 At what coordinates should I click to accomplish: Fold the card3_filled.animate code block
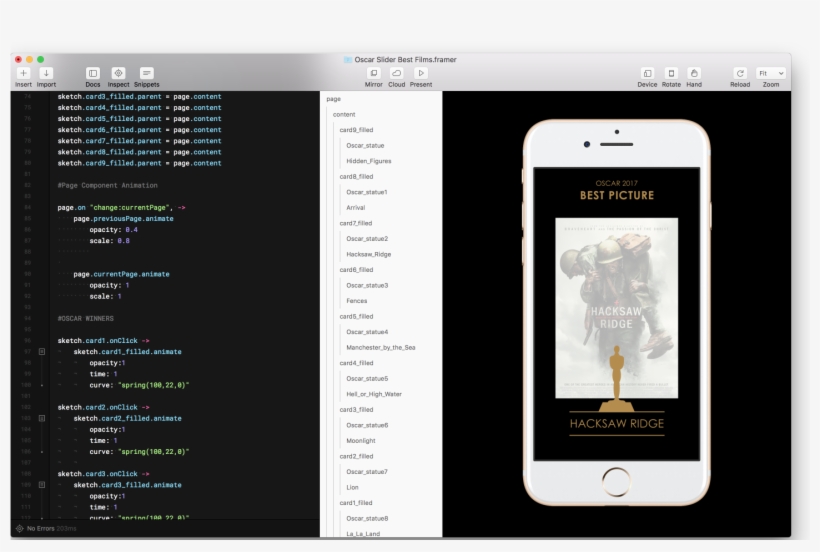(x=42, y=485)
